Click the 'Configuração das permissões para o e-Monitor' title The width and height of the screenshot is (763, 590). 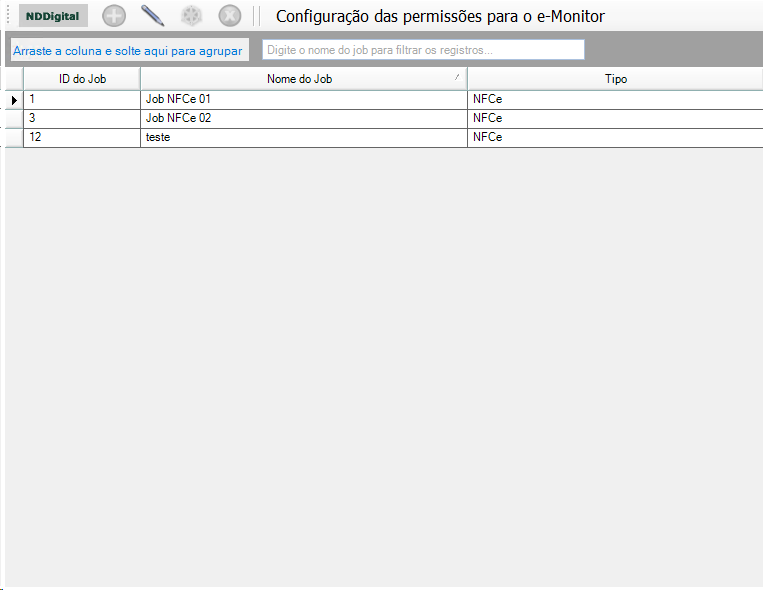(440, 17)
